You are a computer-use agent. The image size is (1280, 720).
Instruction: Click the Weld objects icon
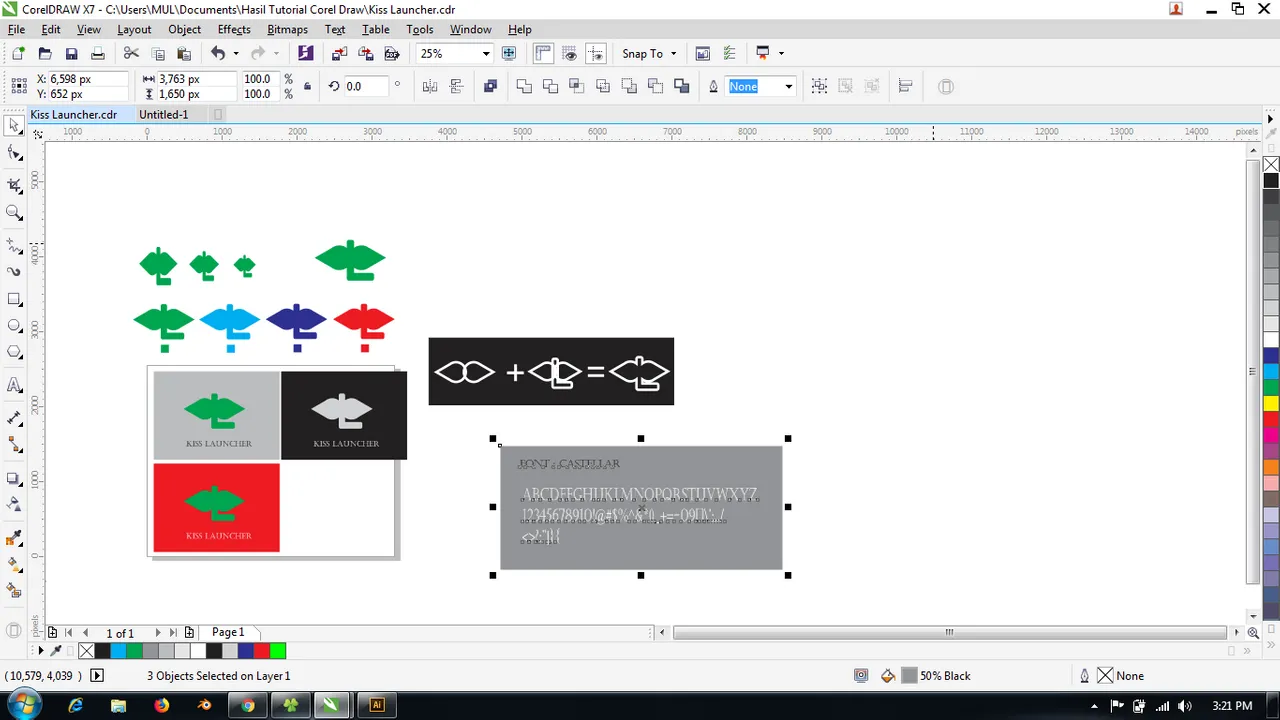[523, 86]
